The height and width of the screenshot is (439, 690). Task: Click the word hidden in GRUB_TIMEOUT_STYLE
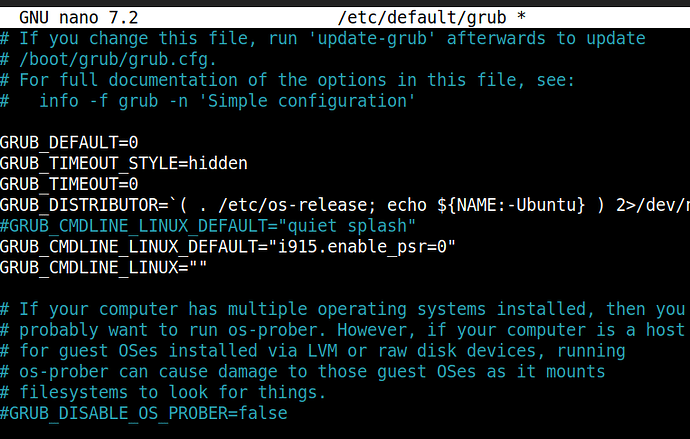coord(218,163)
